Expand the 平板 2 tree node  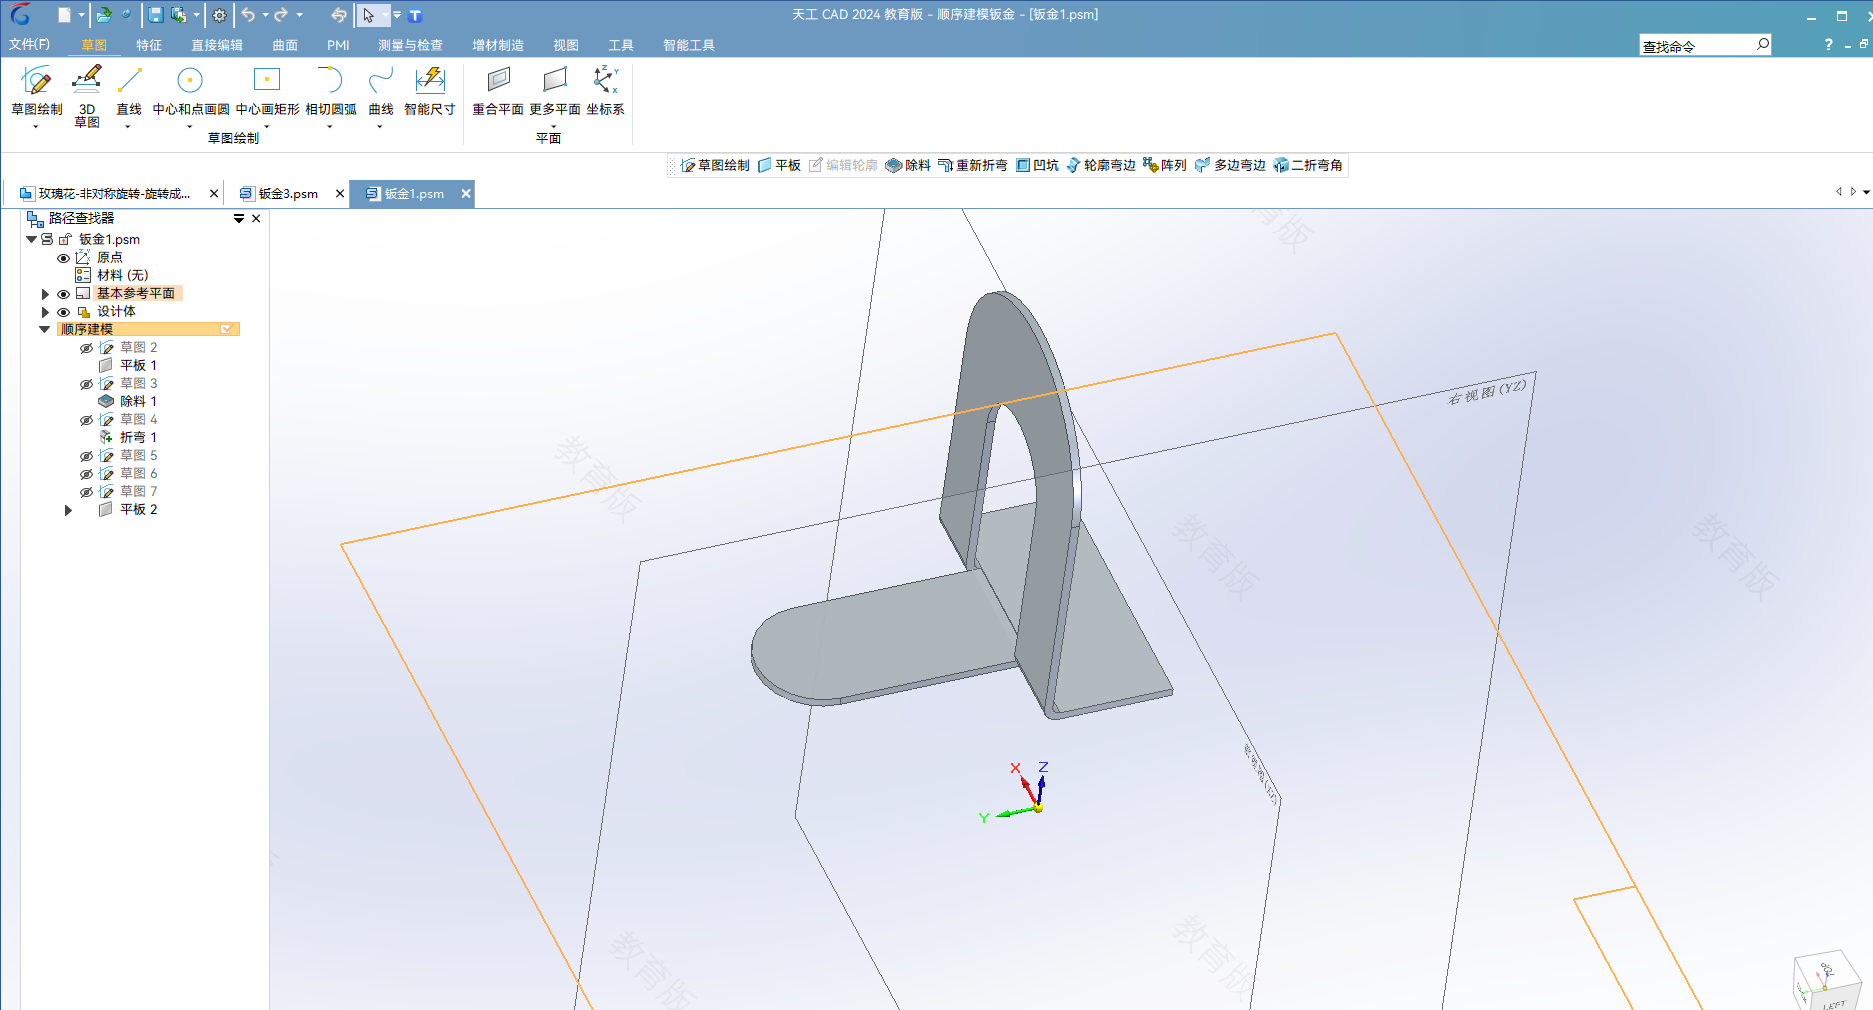(x=68, y=510)
